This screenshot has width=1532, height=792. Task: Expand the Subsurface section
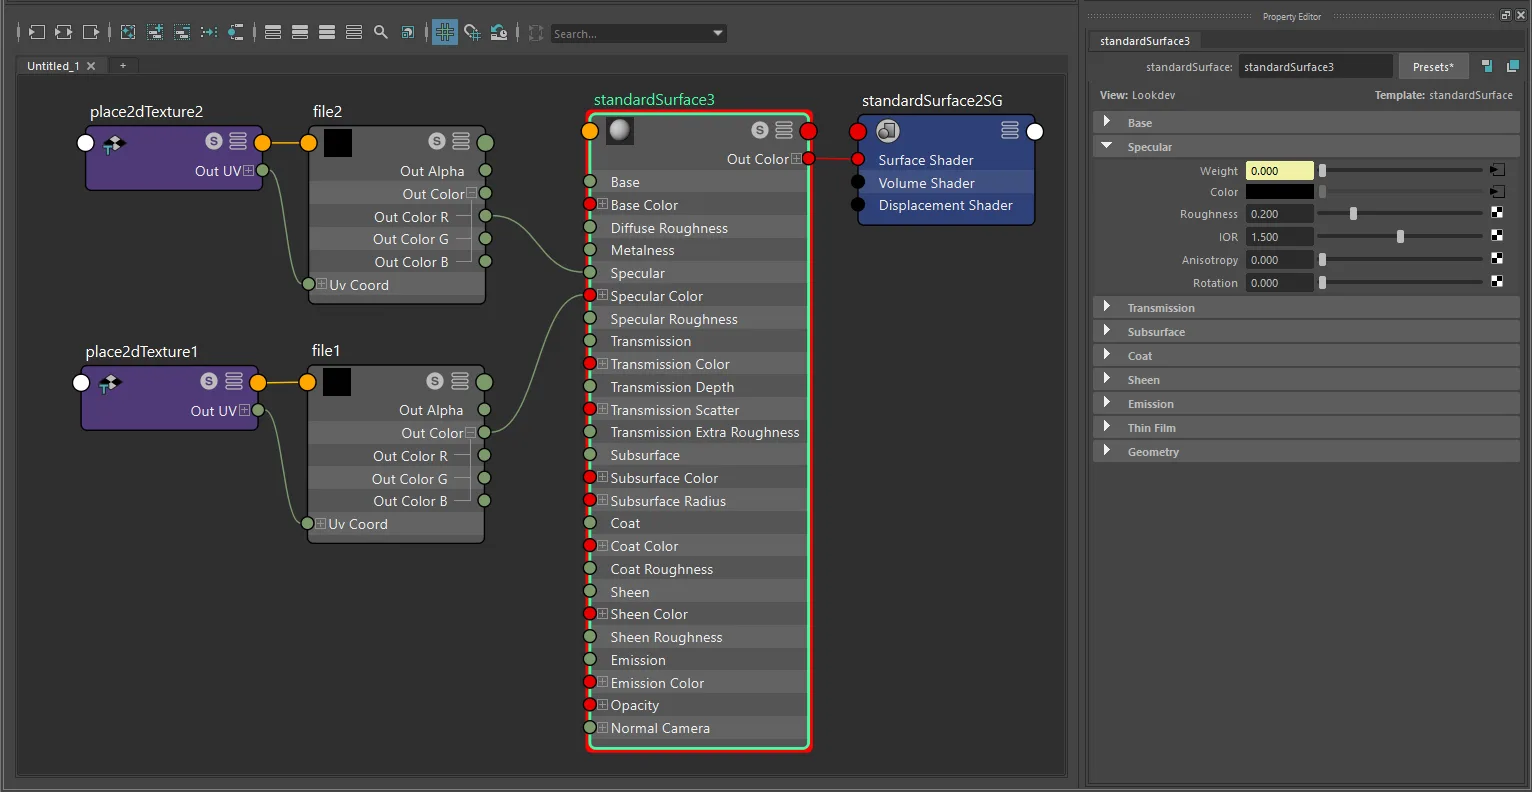point(1106,331)
